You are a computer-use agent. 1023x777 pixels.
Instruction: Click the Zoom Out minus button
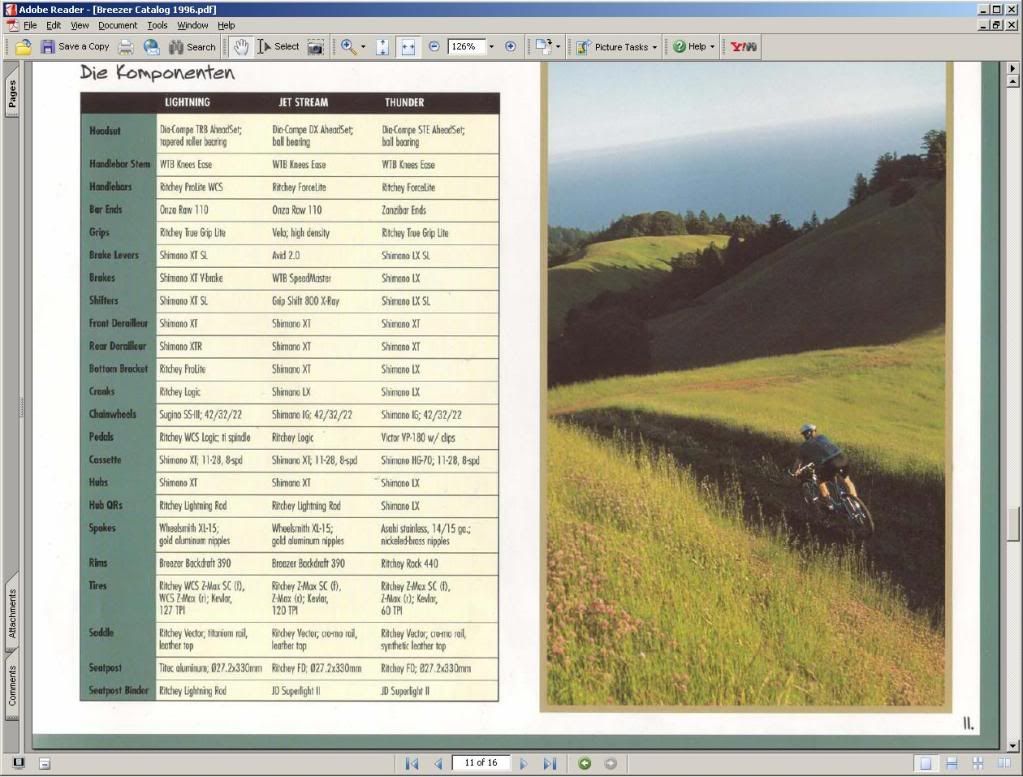coord(434,47)
